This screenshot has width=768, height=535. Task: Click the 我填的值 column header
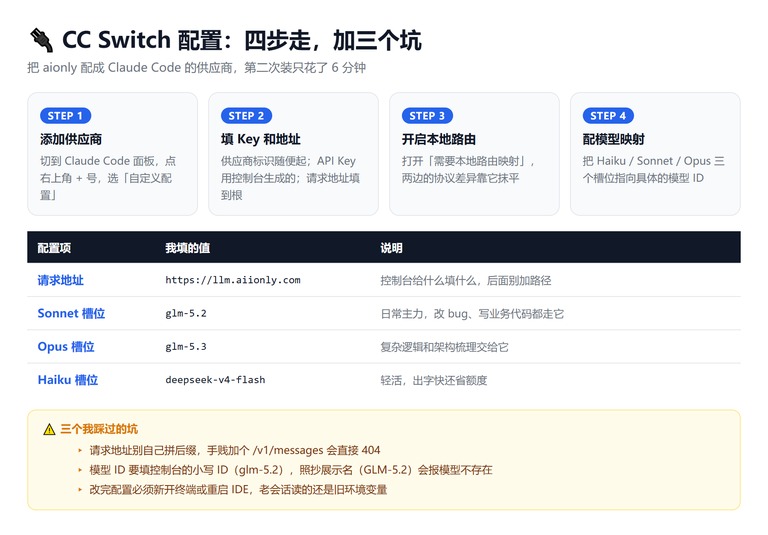point(188,248)
